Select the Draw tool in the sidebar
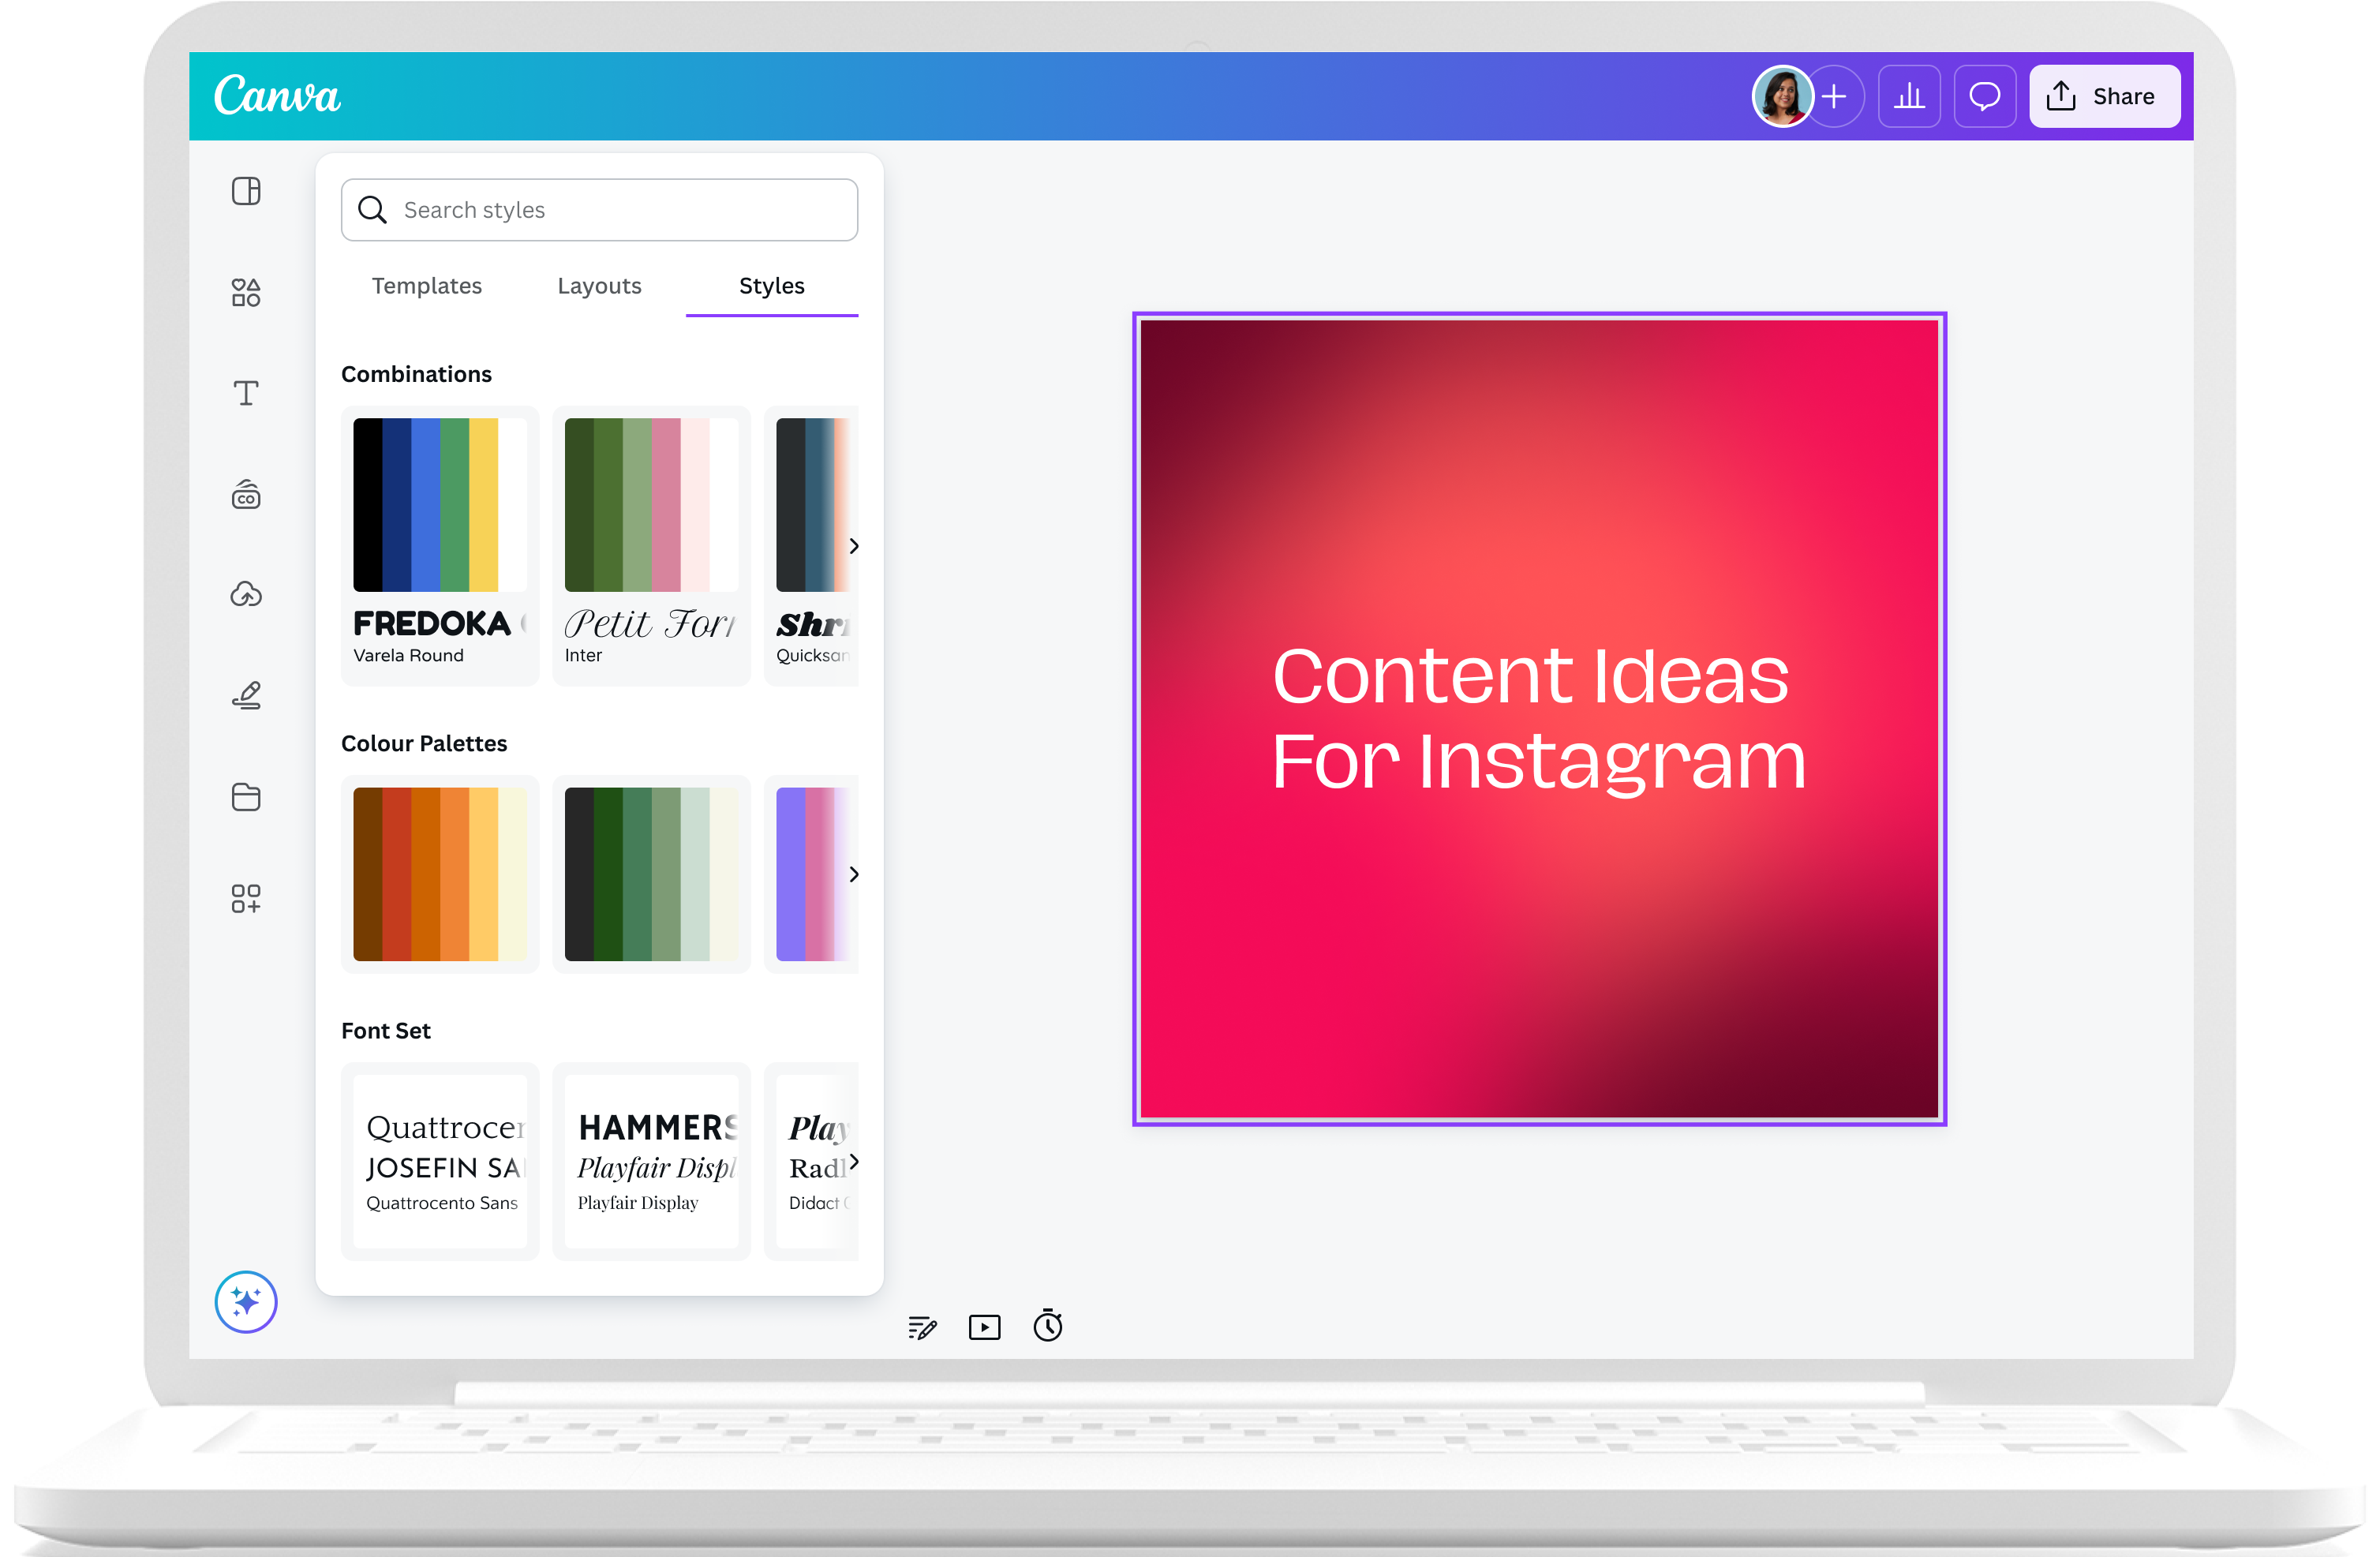This screenshot has width=2380, height=1557. click(245, 696)
